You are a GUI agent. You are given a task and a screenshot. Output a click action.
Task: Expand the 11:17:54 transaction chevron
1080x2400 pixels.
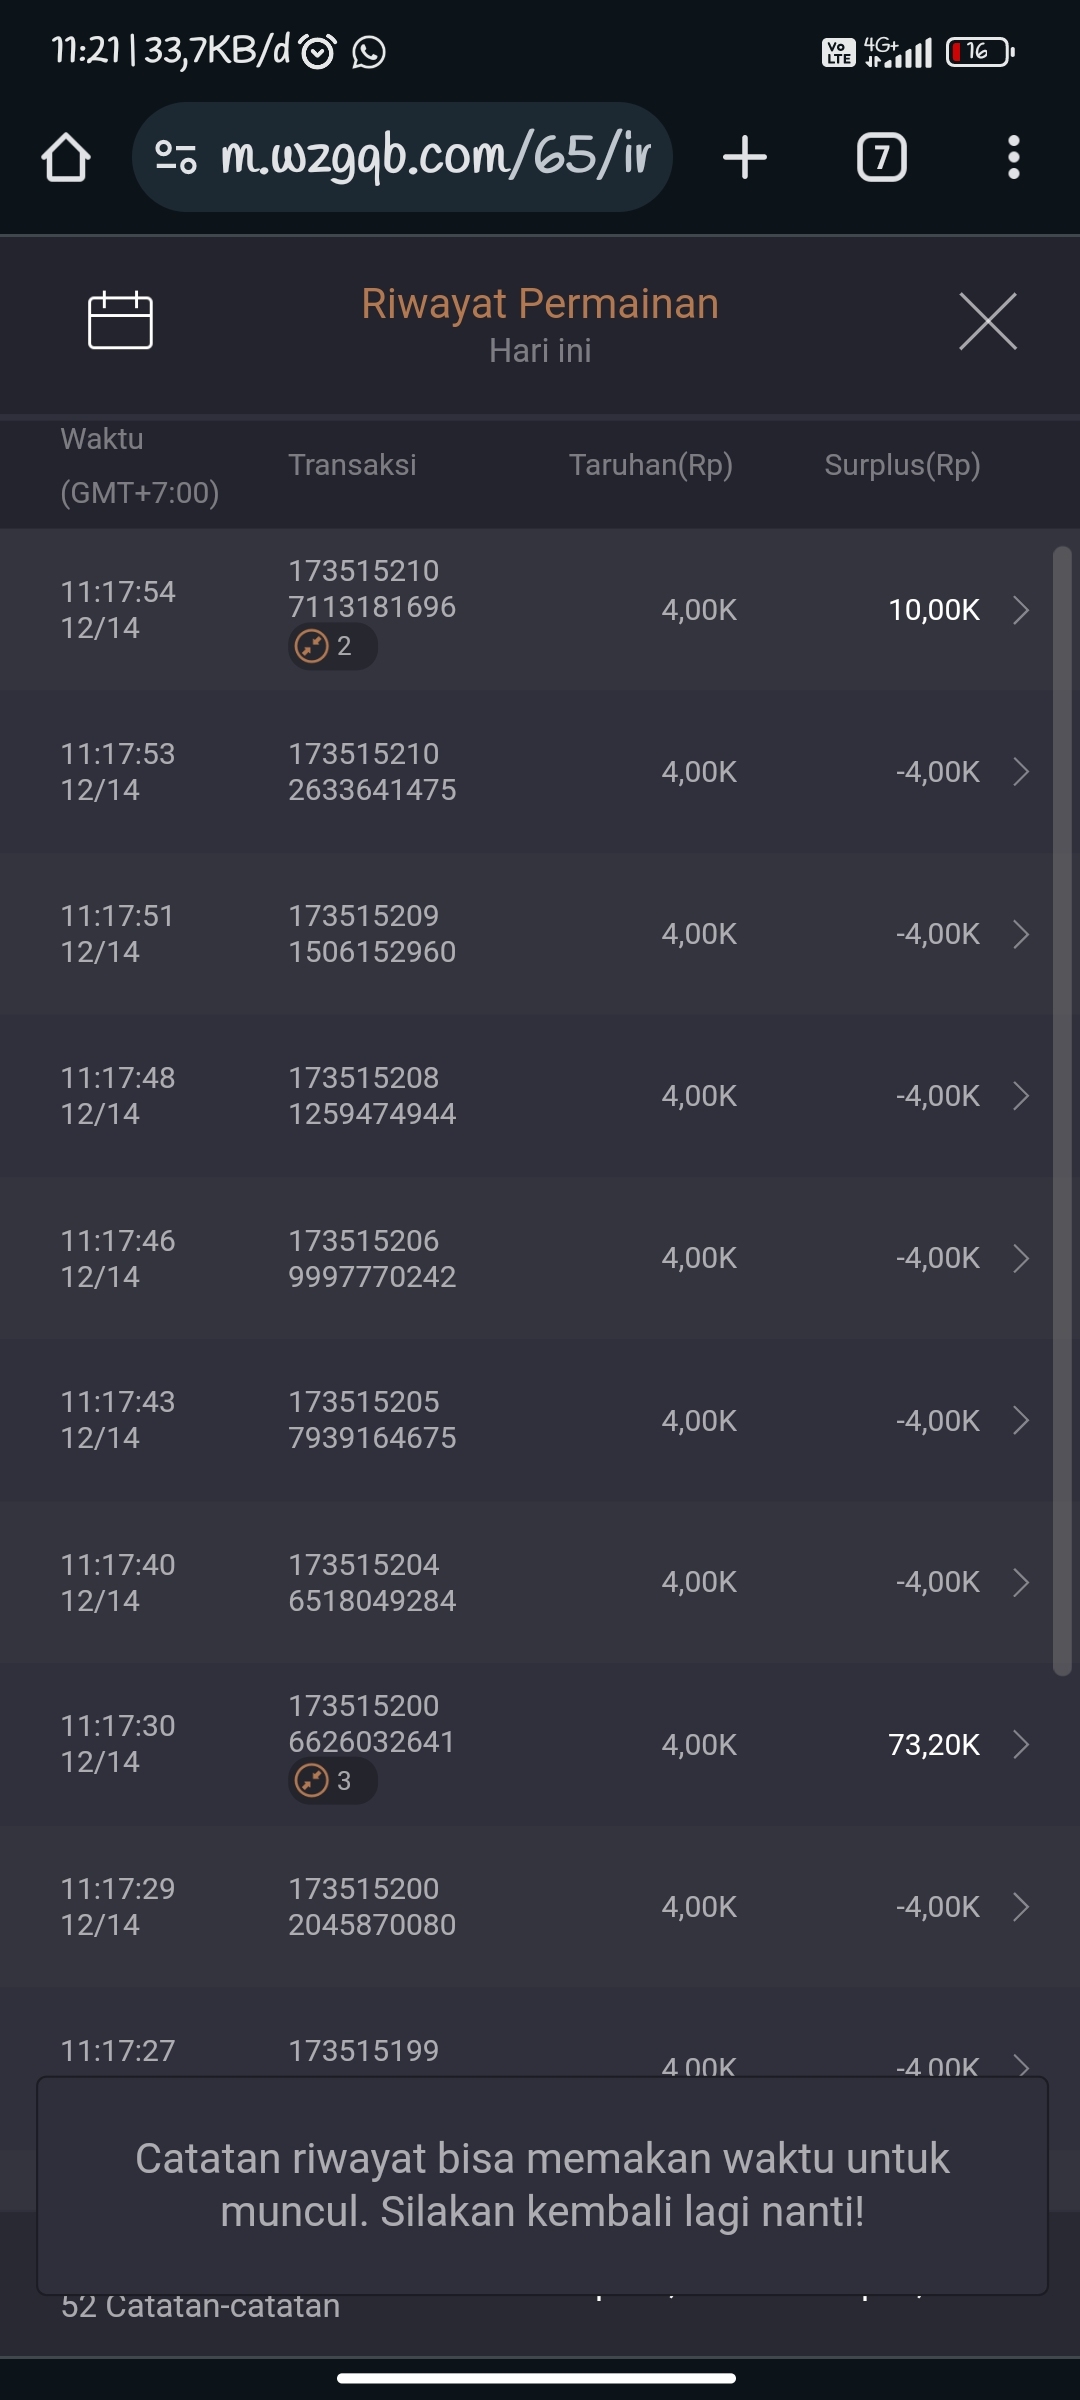[1020, 610]
